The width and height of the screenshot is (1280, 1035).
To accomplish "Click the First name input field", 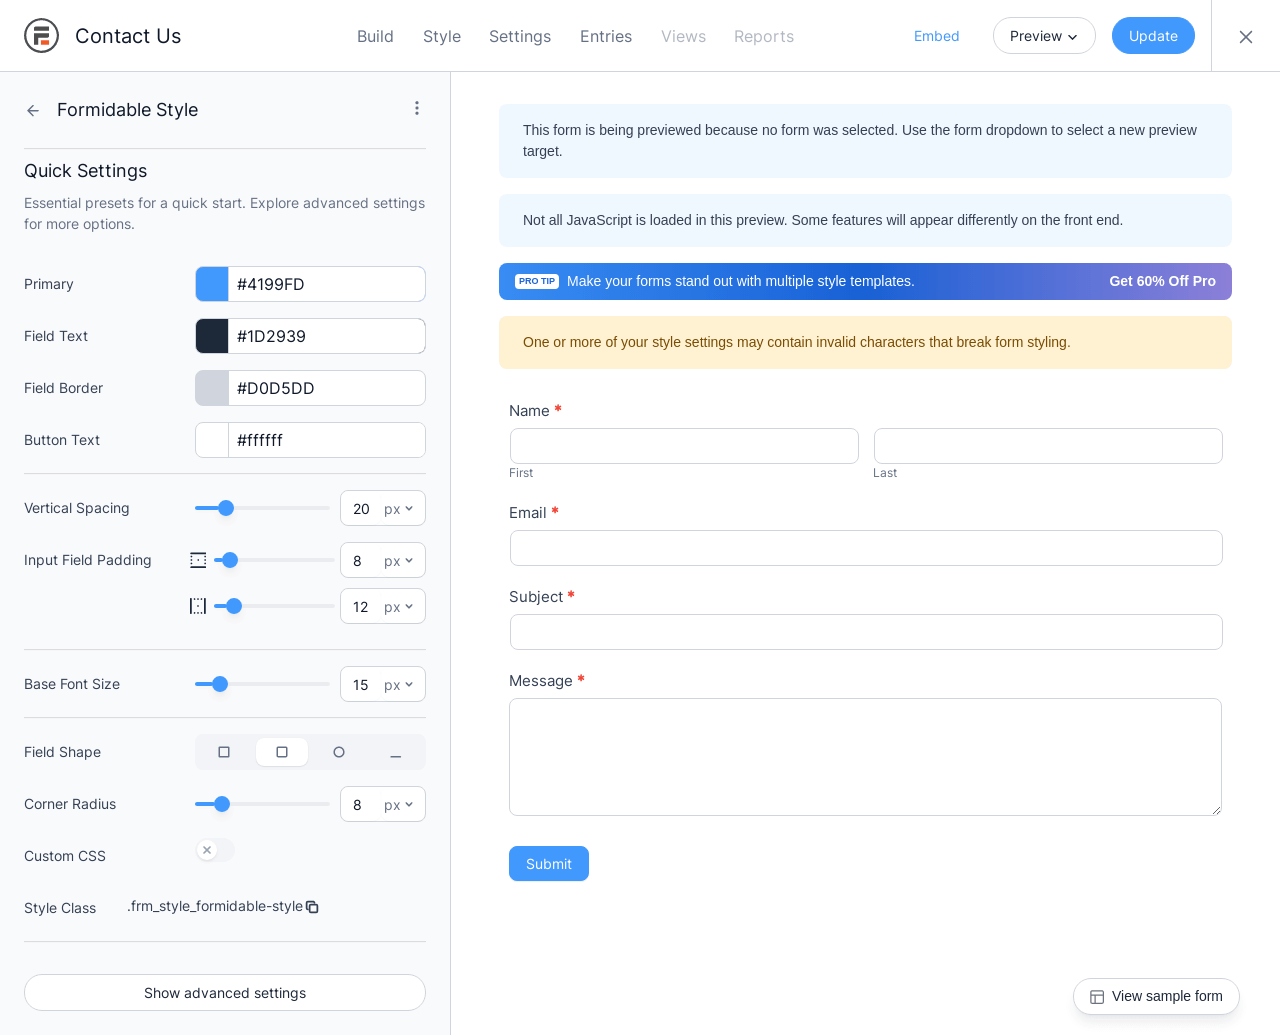I will (x=684, y=446).
